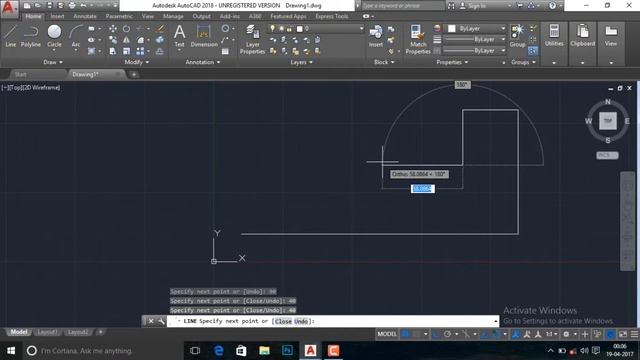This screenshot has height=360, width=640.
Task: Expand the Block panel dropdown
Action: [x=384, y=62]
